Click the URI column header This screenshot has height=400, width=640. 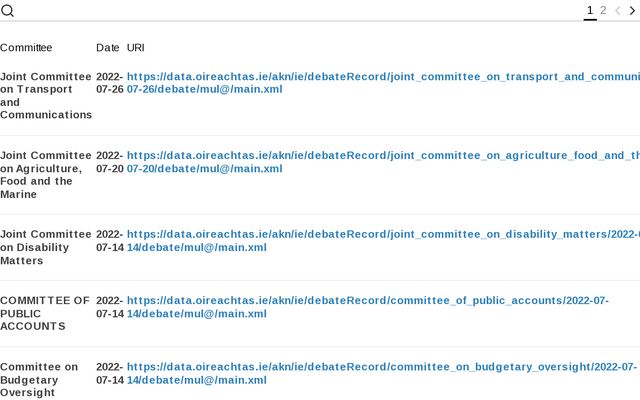[x=136, y=48]
